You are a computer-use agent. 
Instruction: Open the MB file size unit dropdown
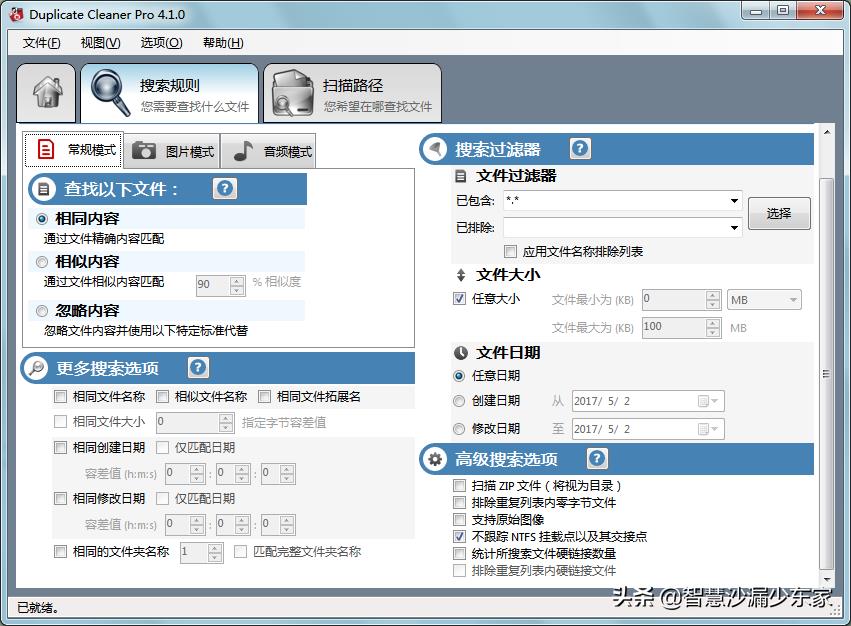(764, 300)
